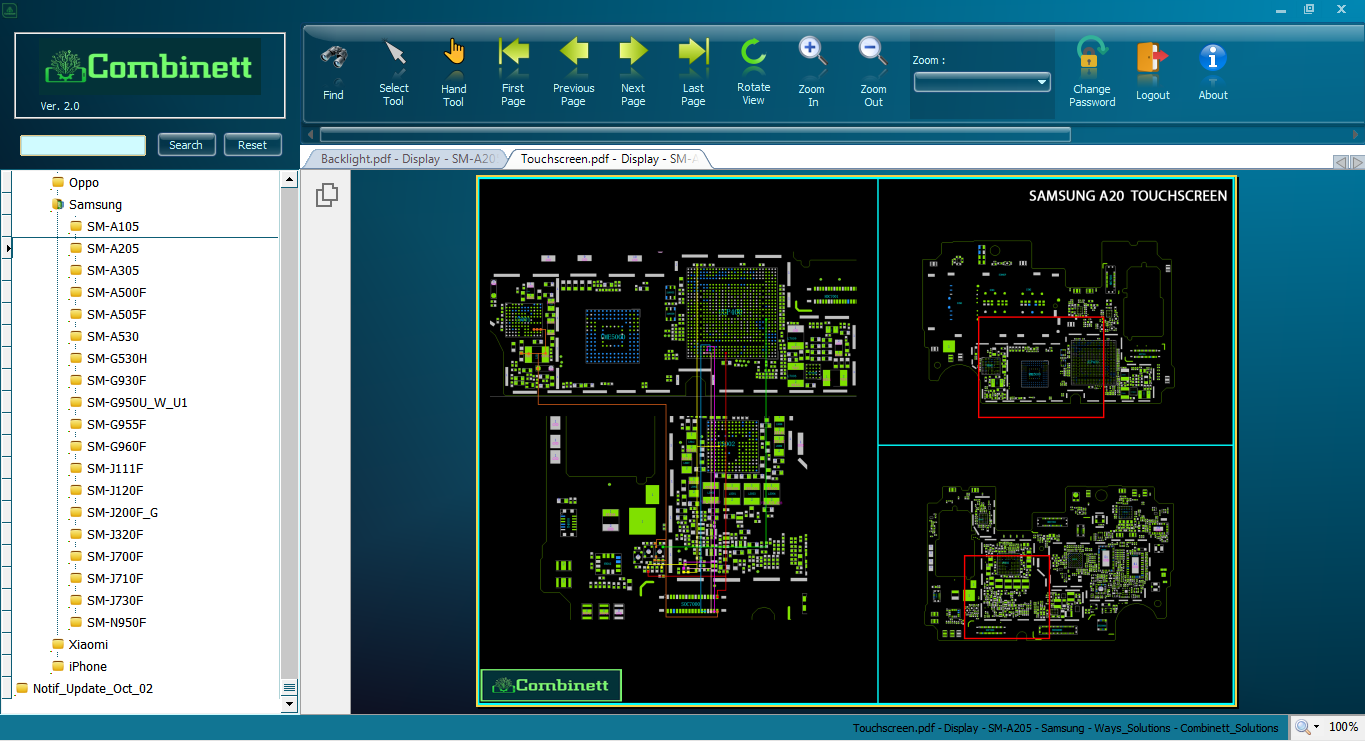Screen dimensions: 1365x742
Task: Click the "SAMSUNG A20 TOUCHSCREEN" title
Action: tap(1128, 196)
